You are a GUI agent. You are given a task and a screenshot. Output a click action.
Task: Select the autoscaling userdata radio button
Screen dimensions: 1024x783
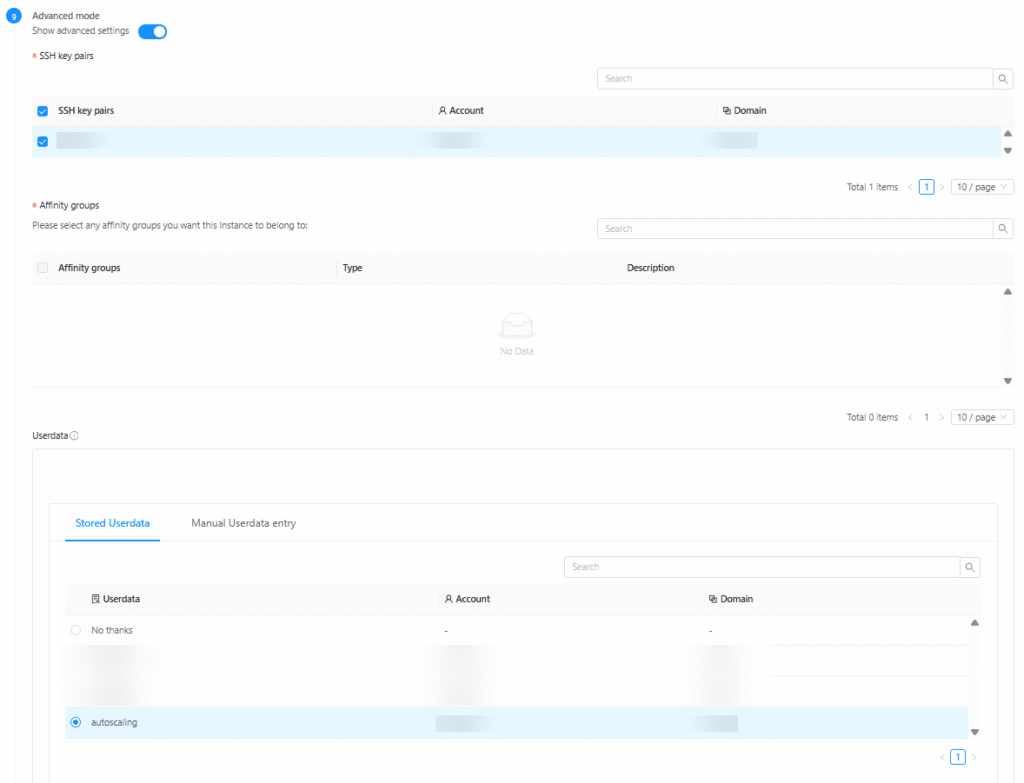click(x=76, y=722)
